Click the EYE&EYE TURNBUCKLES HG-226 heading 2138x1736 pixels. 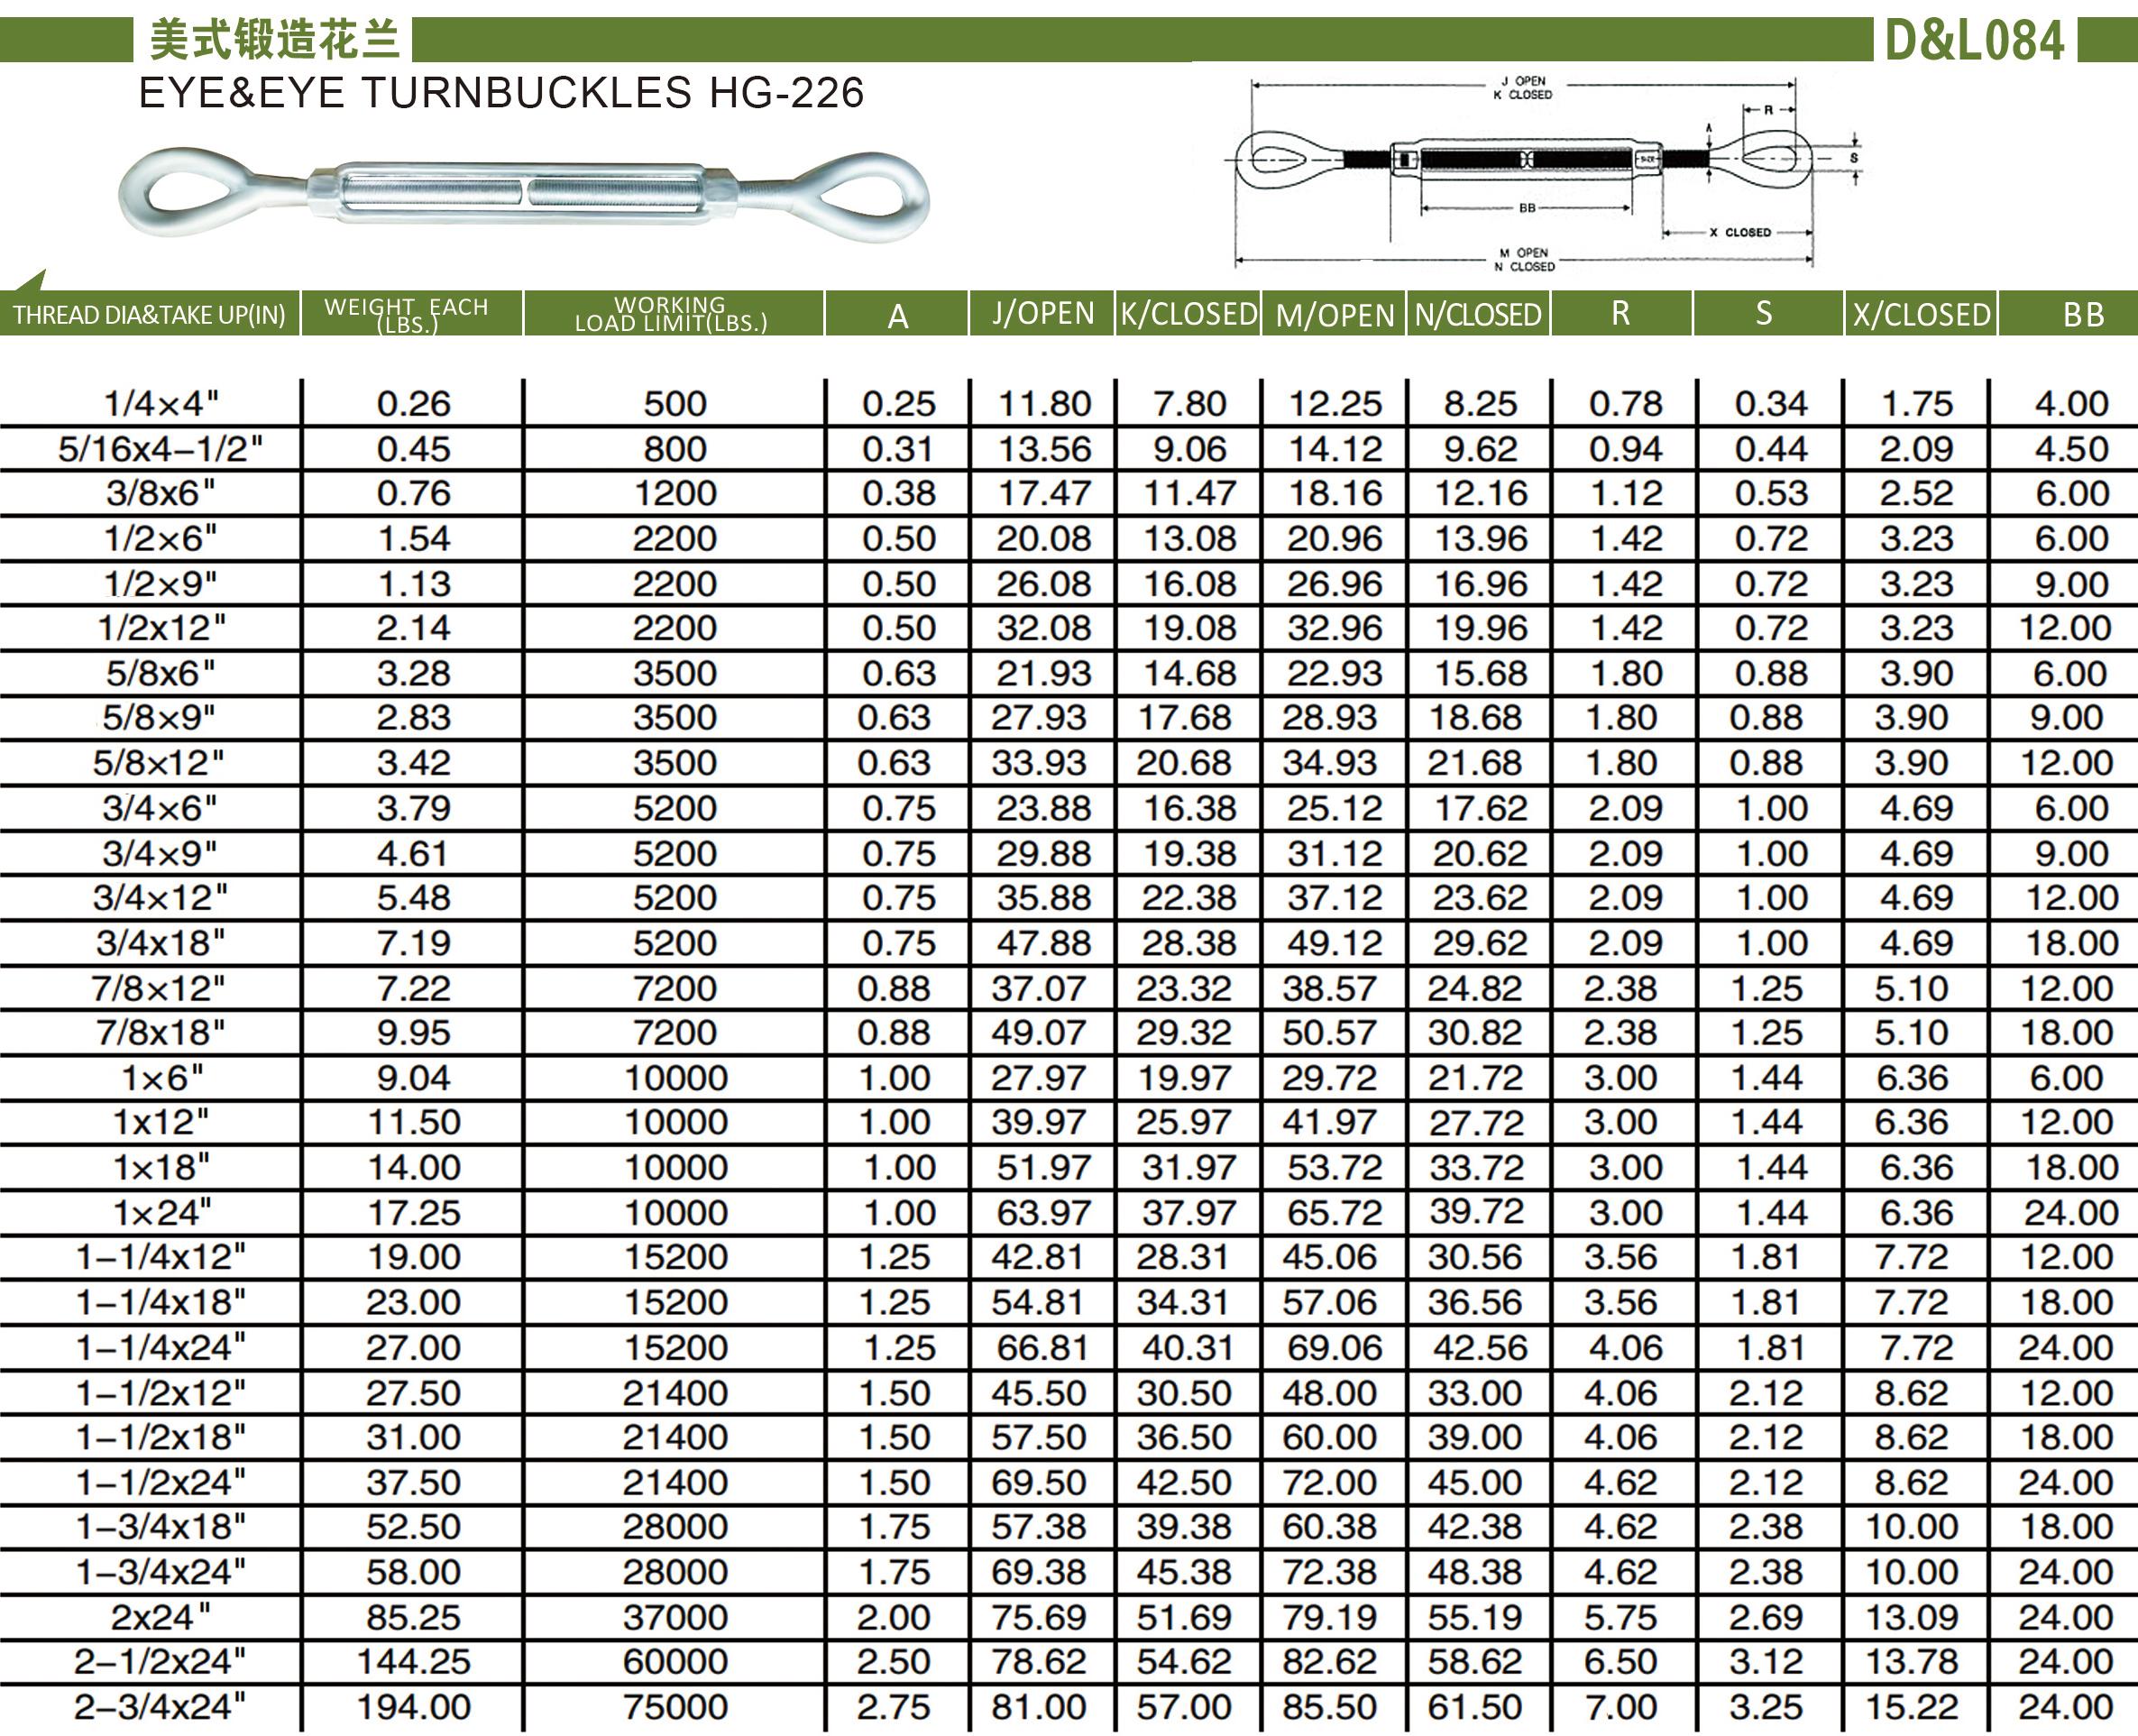[x=501, y=93]
